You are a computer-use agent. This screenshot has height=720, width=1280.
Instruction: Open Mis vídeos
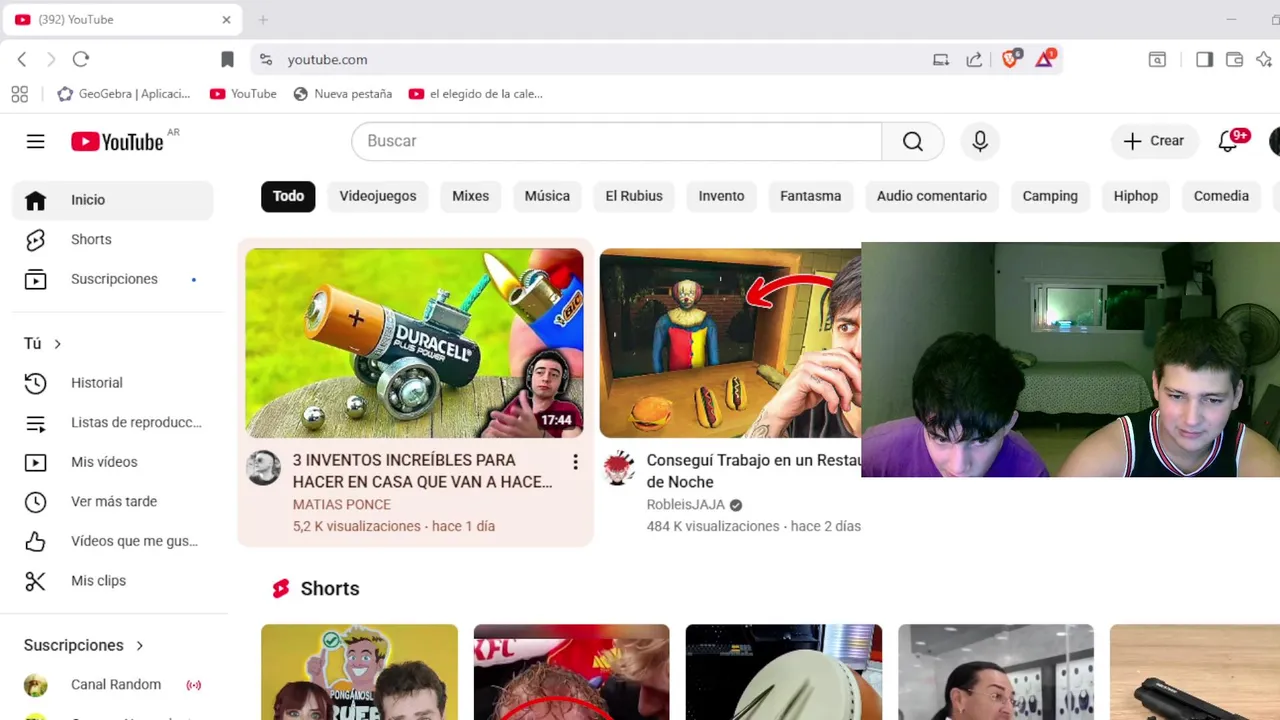click(x=113, y=462)
